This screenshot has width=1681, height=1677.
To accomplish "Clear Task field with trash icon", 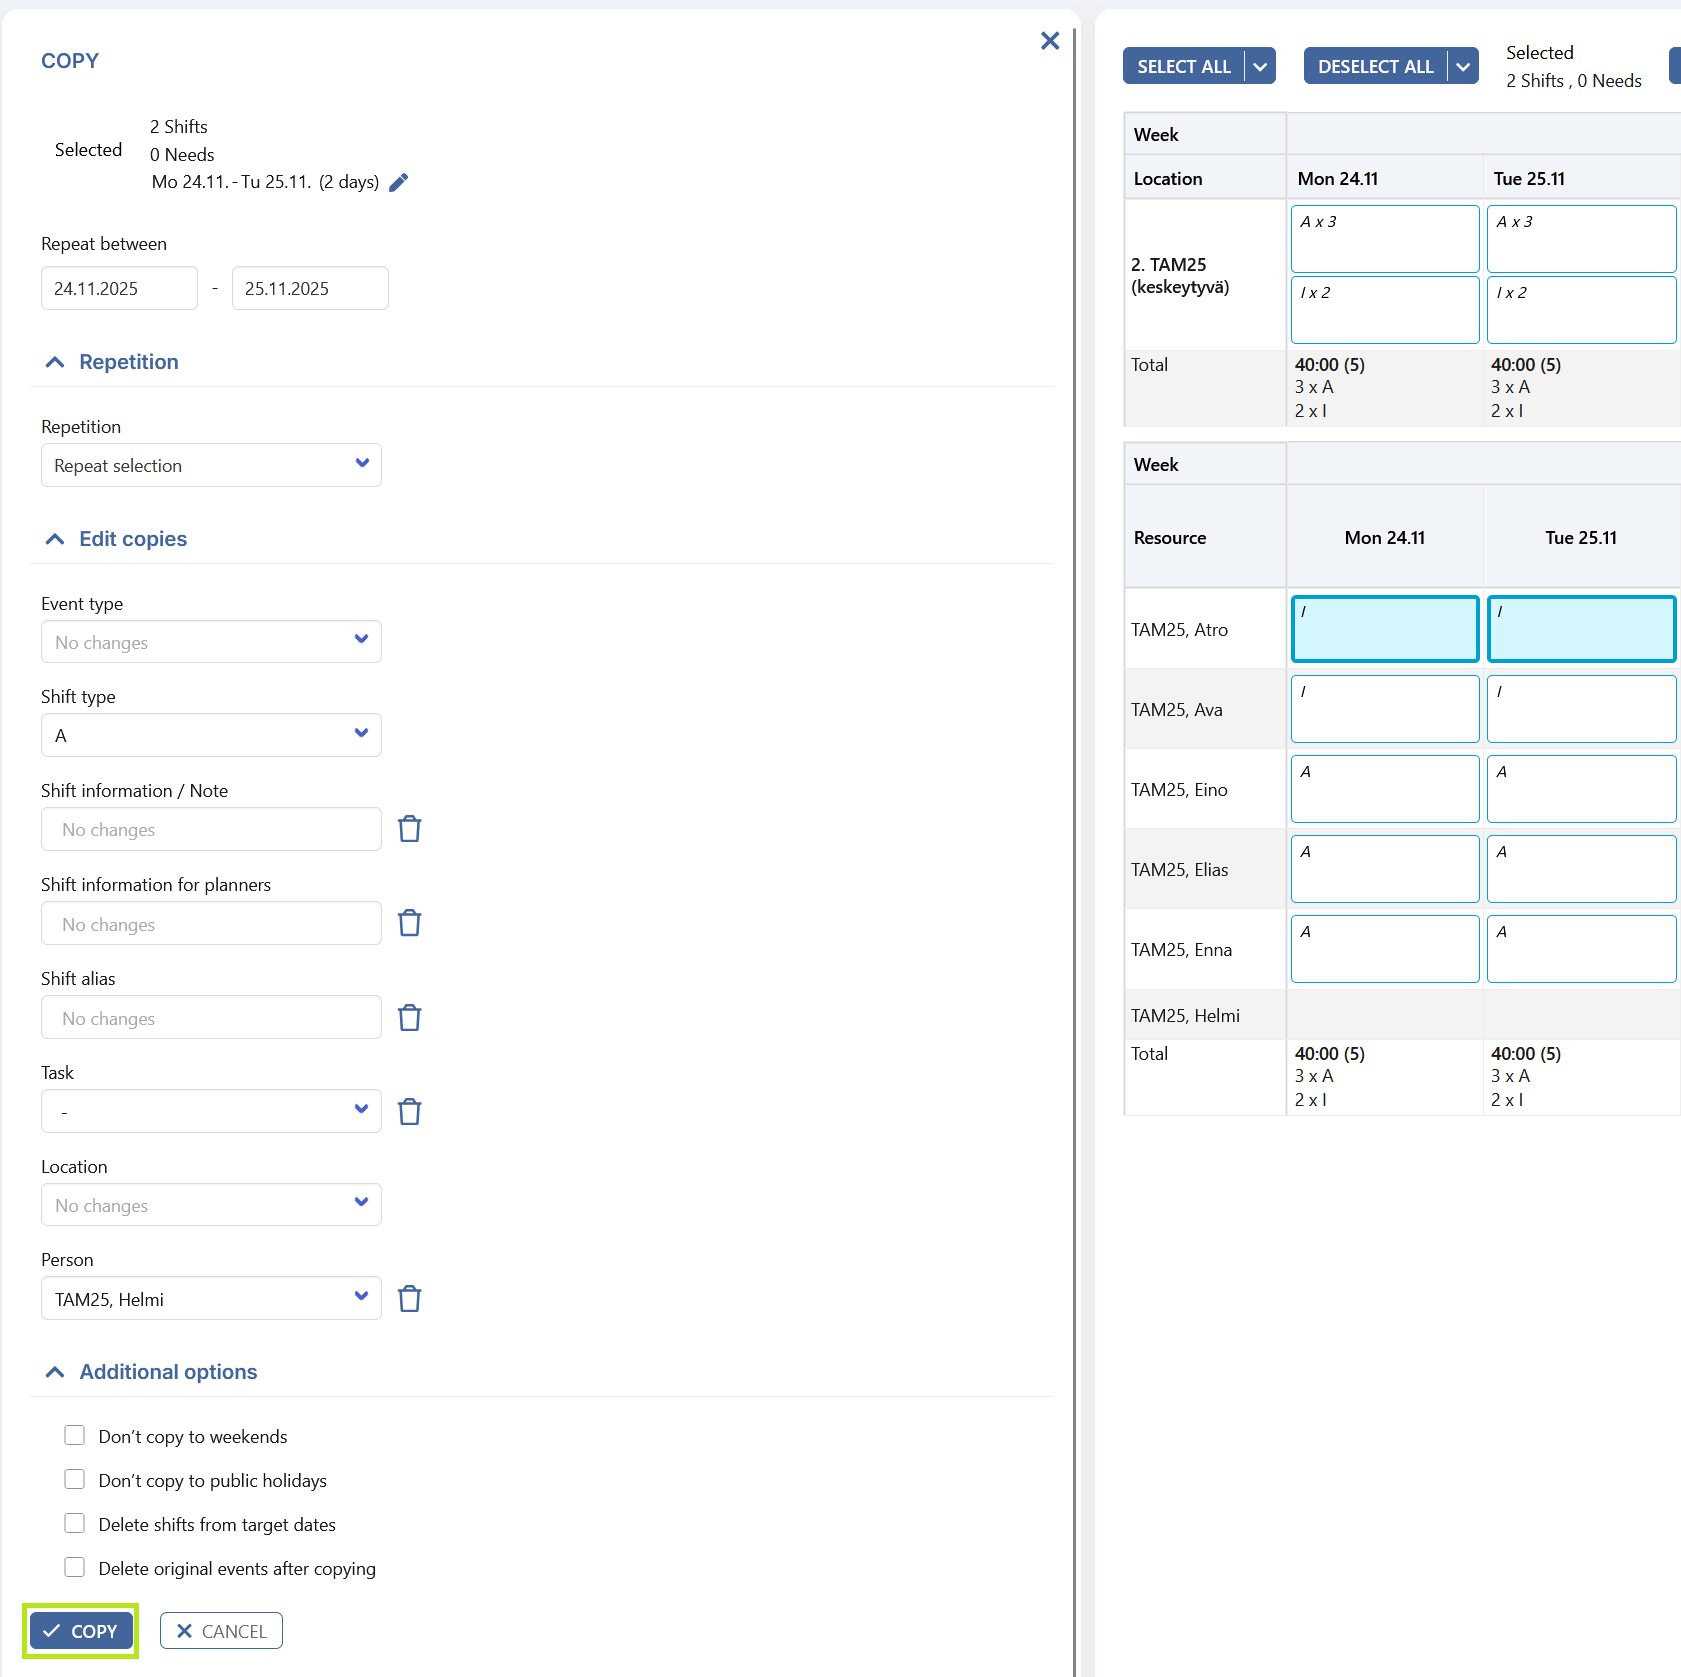I will pyautogui.click(x=410, y=1112).
